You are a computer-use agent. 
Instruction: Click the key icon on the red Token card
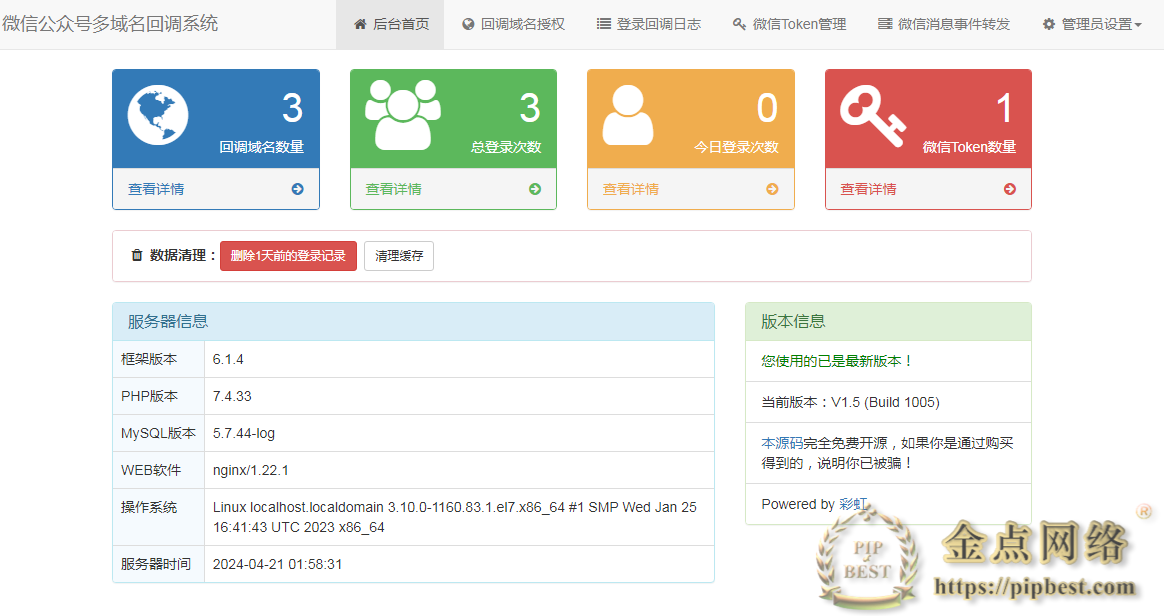[x=871, y=114]
